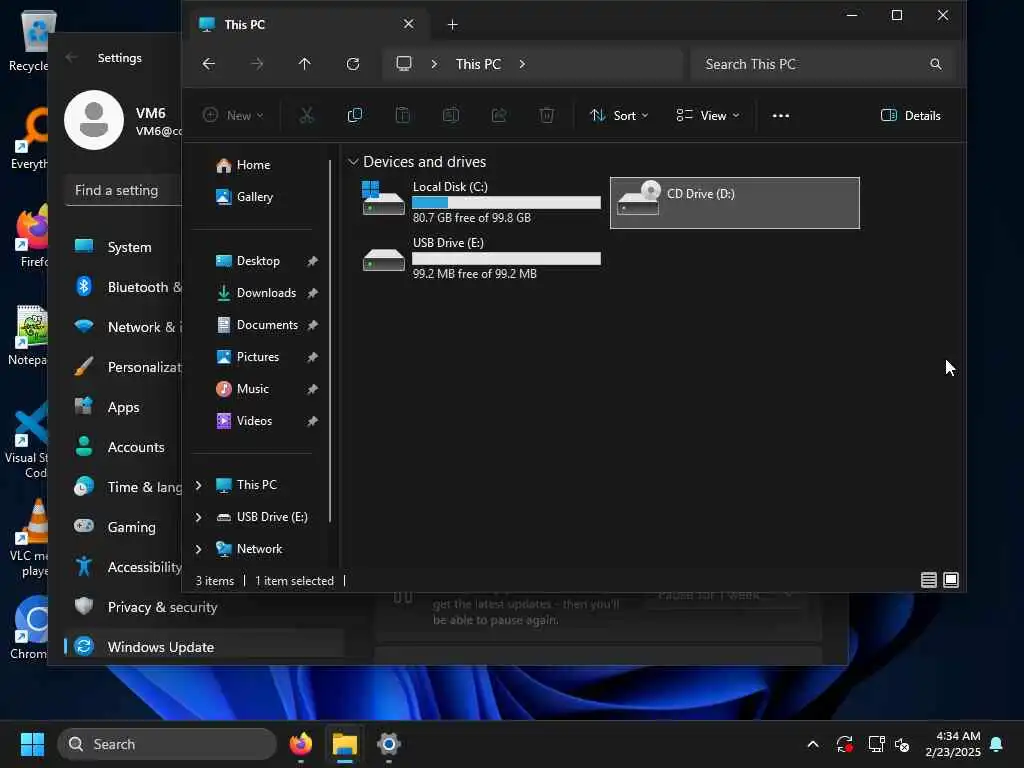1024x768 pixels.
Task: Select the Local Disk (C:) drive
Action: [x=481, y=202]
